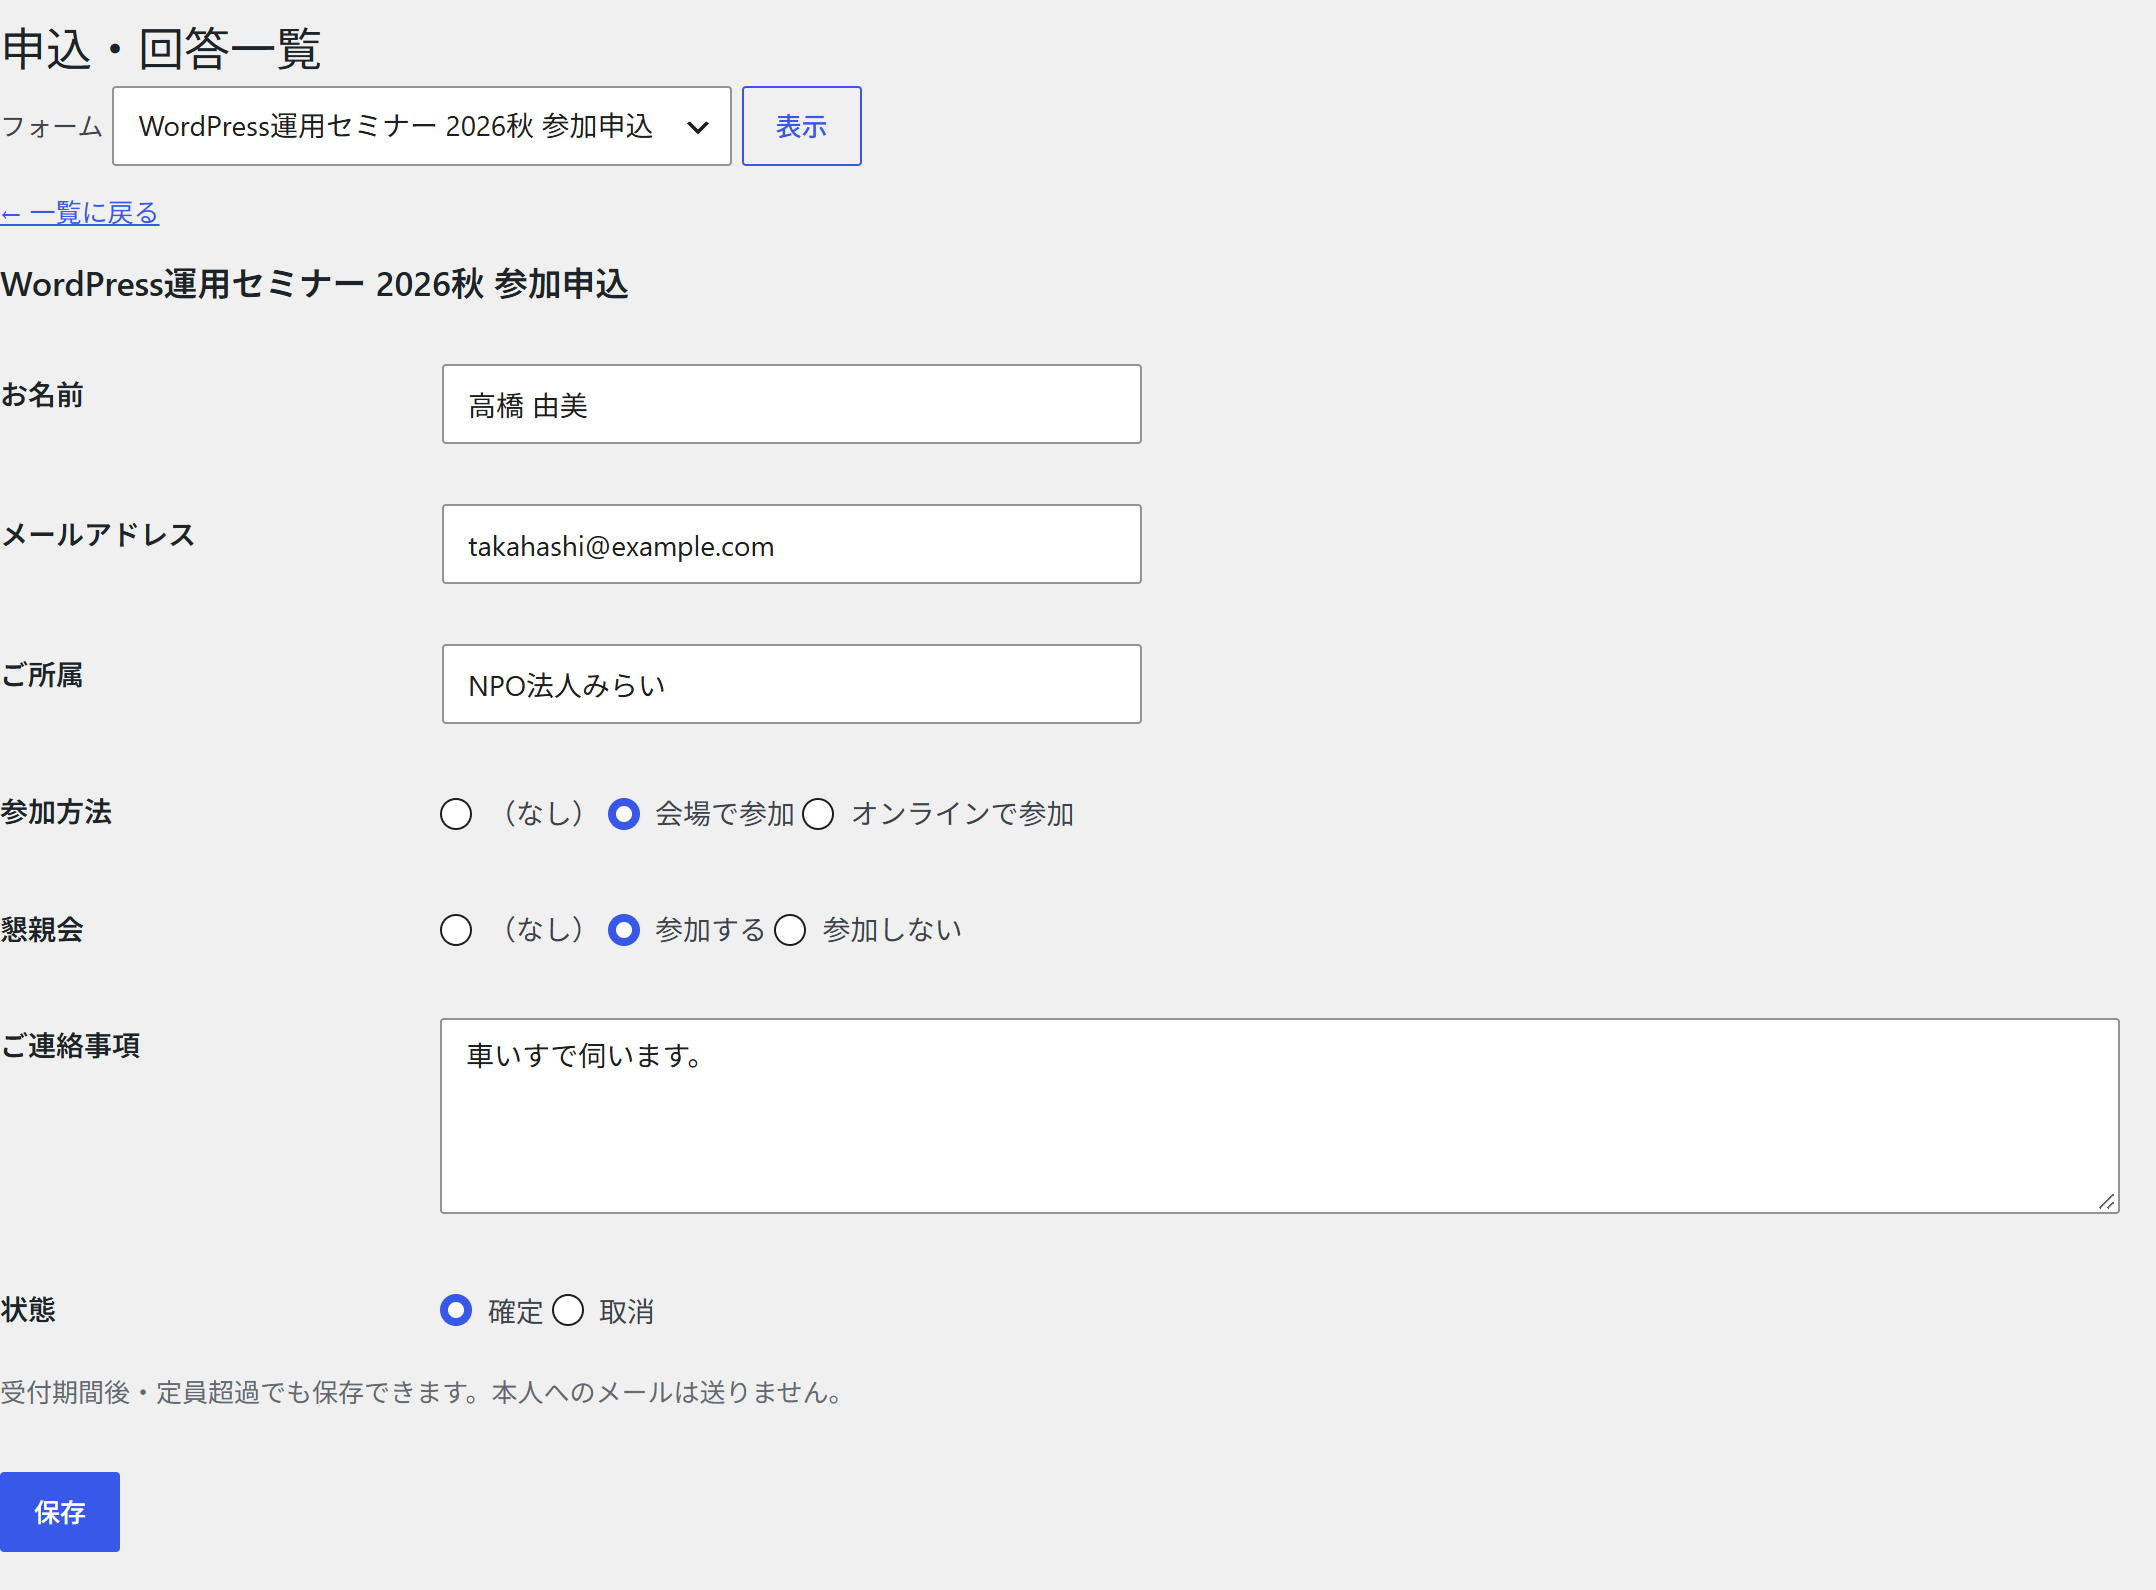
Task: Click the お名前 input field
Action: click(791, 404)
